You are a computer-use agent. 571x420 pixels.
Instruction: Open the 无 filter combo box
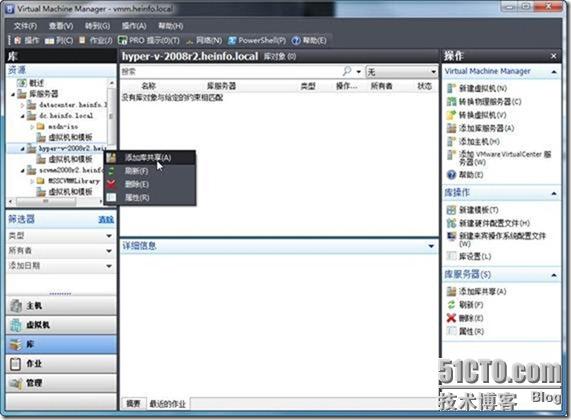402,71
